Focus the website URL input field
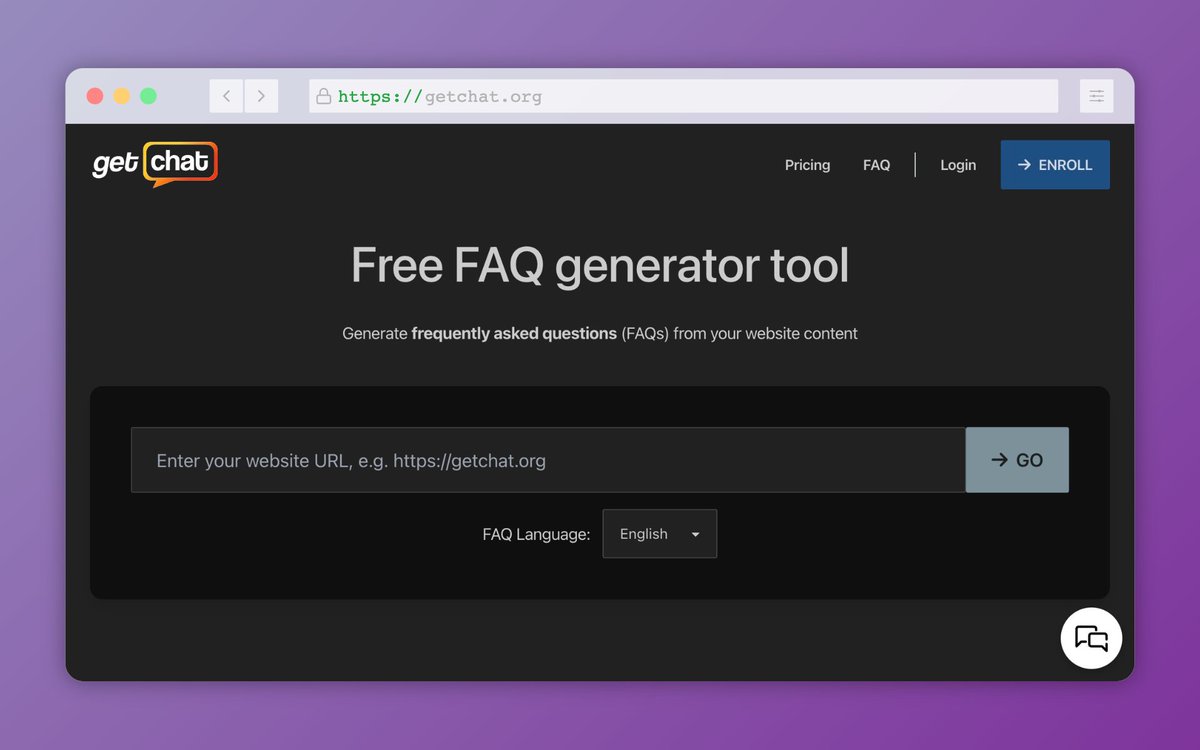The width and height of the screenshot is (1200, 750). pos(548,460)
